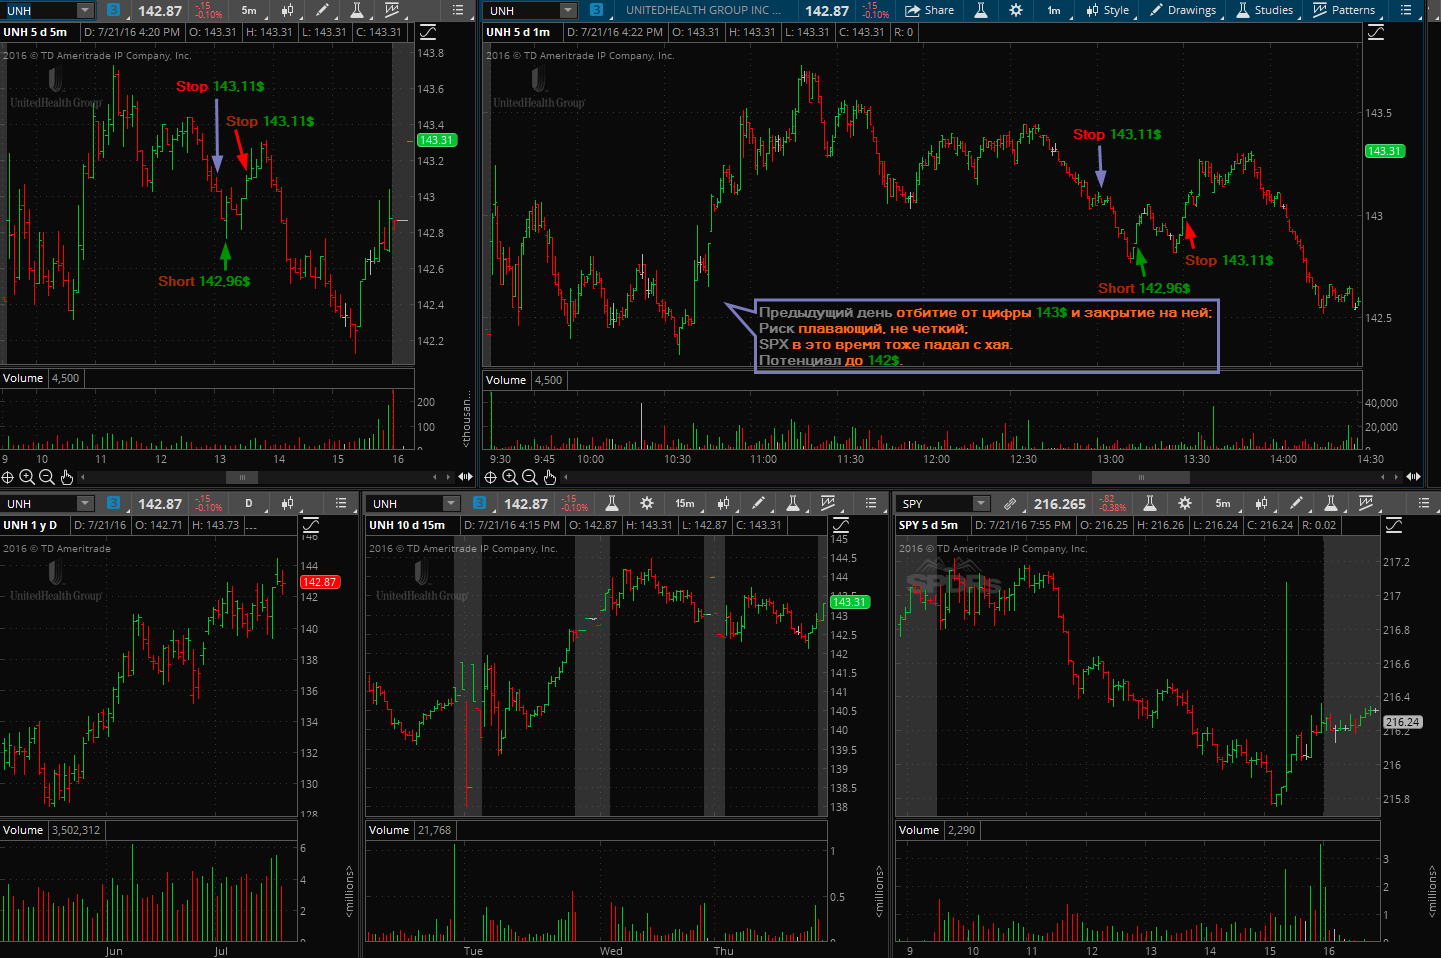Open studies flask in the UNH 15m chart
1441x958 pixels.
(x=793, y=503)
